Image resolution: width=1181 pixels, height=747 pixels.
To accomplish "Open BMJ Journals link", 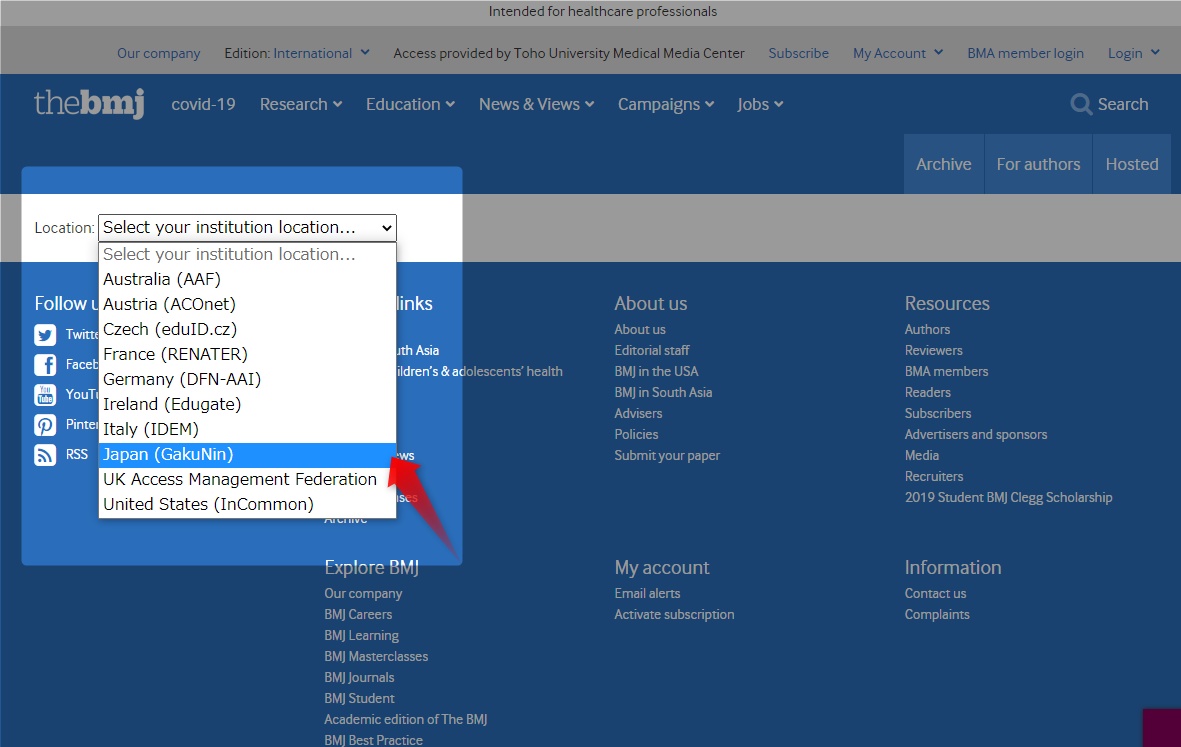I will tap(359, 678).
